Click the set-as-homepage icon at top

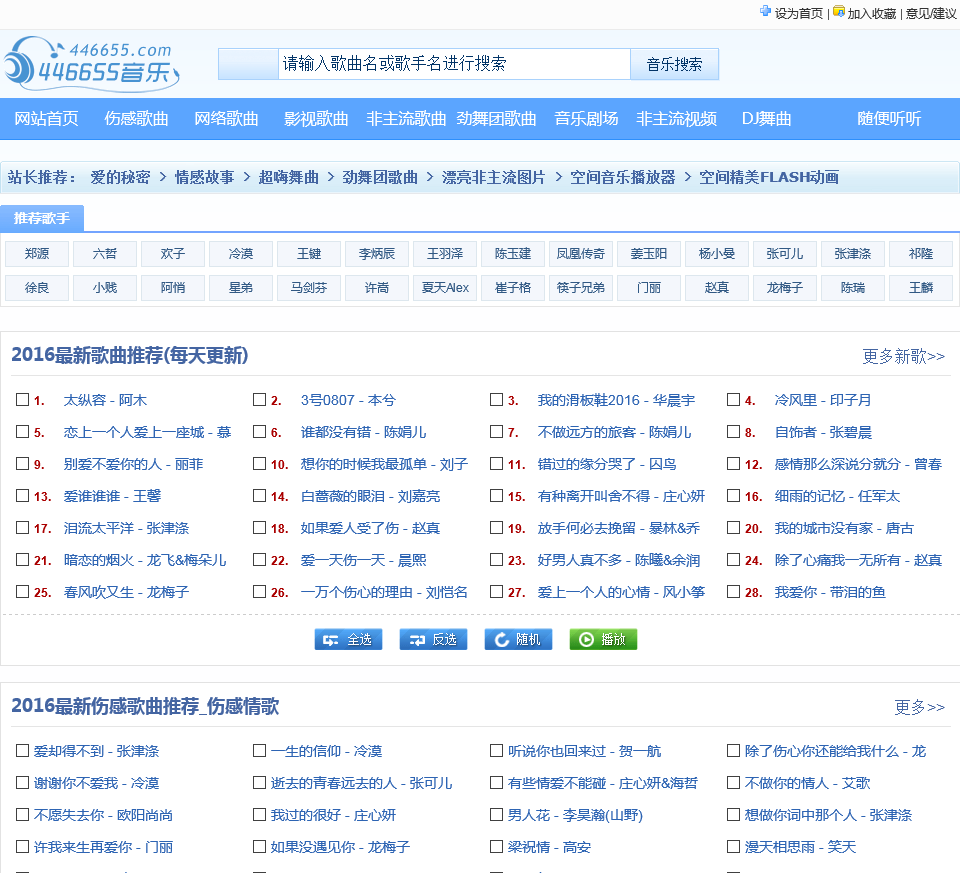pos(765,11)
